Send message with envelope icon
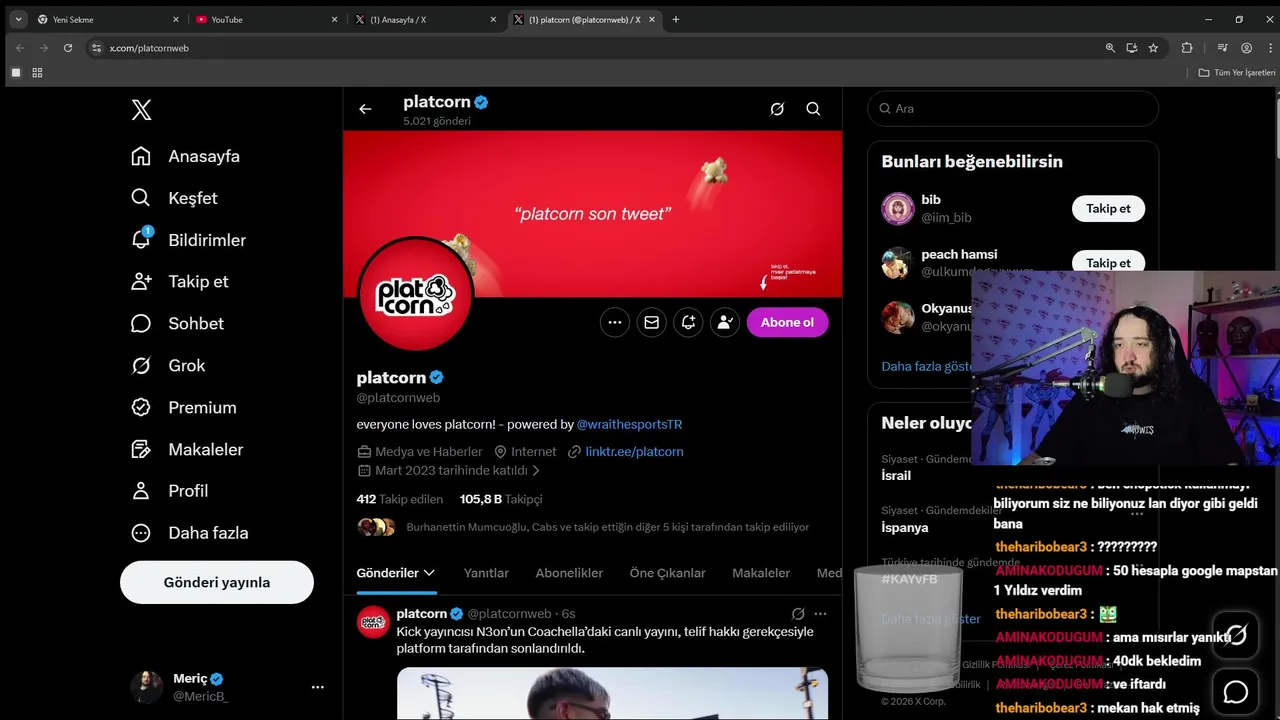Viewport: 1280px width, 720px height. pyautogui.click(x=652, y=322)
